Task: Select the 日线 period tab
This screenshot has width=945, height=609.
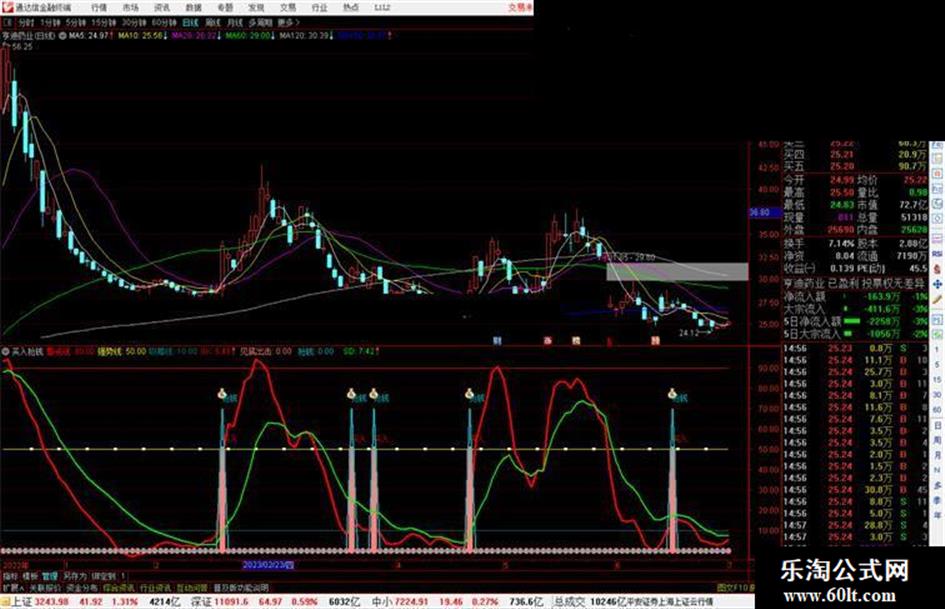Action: click(190, 22)
